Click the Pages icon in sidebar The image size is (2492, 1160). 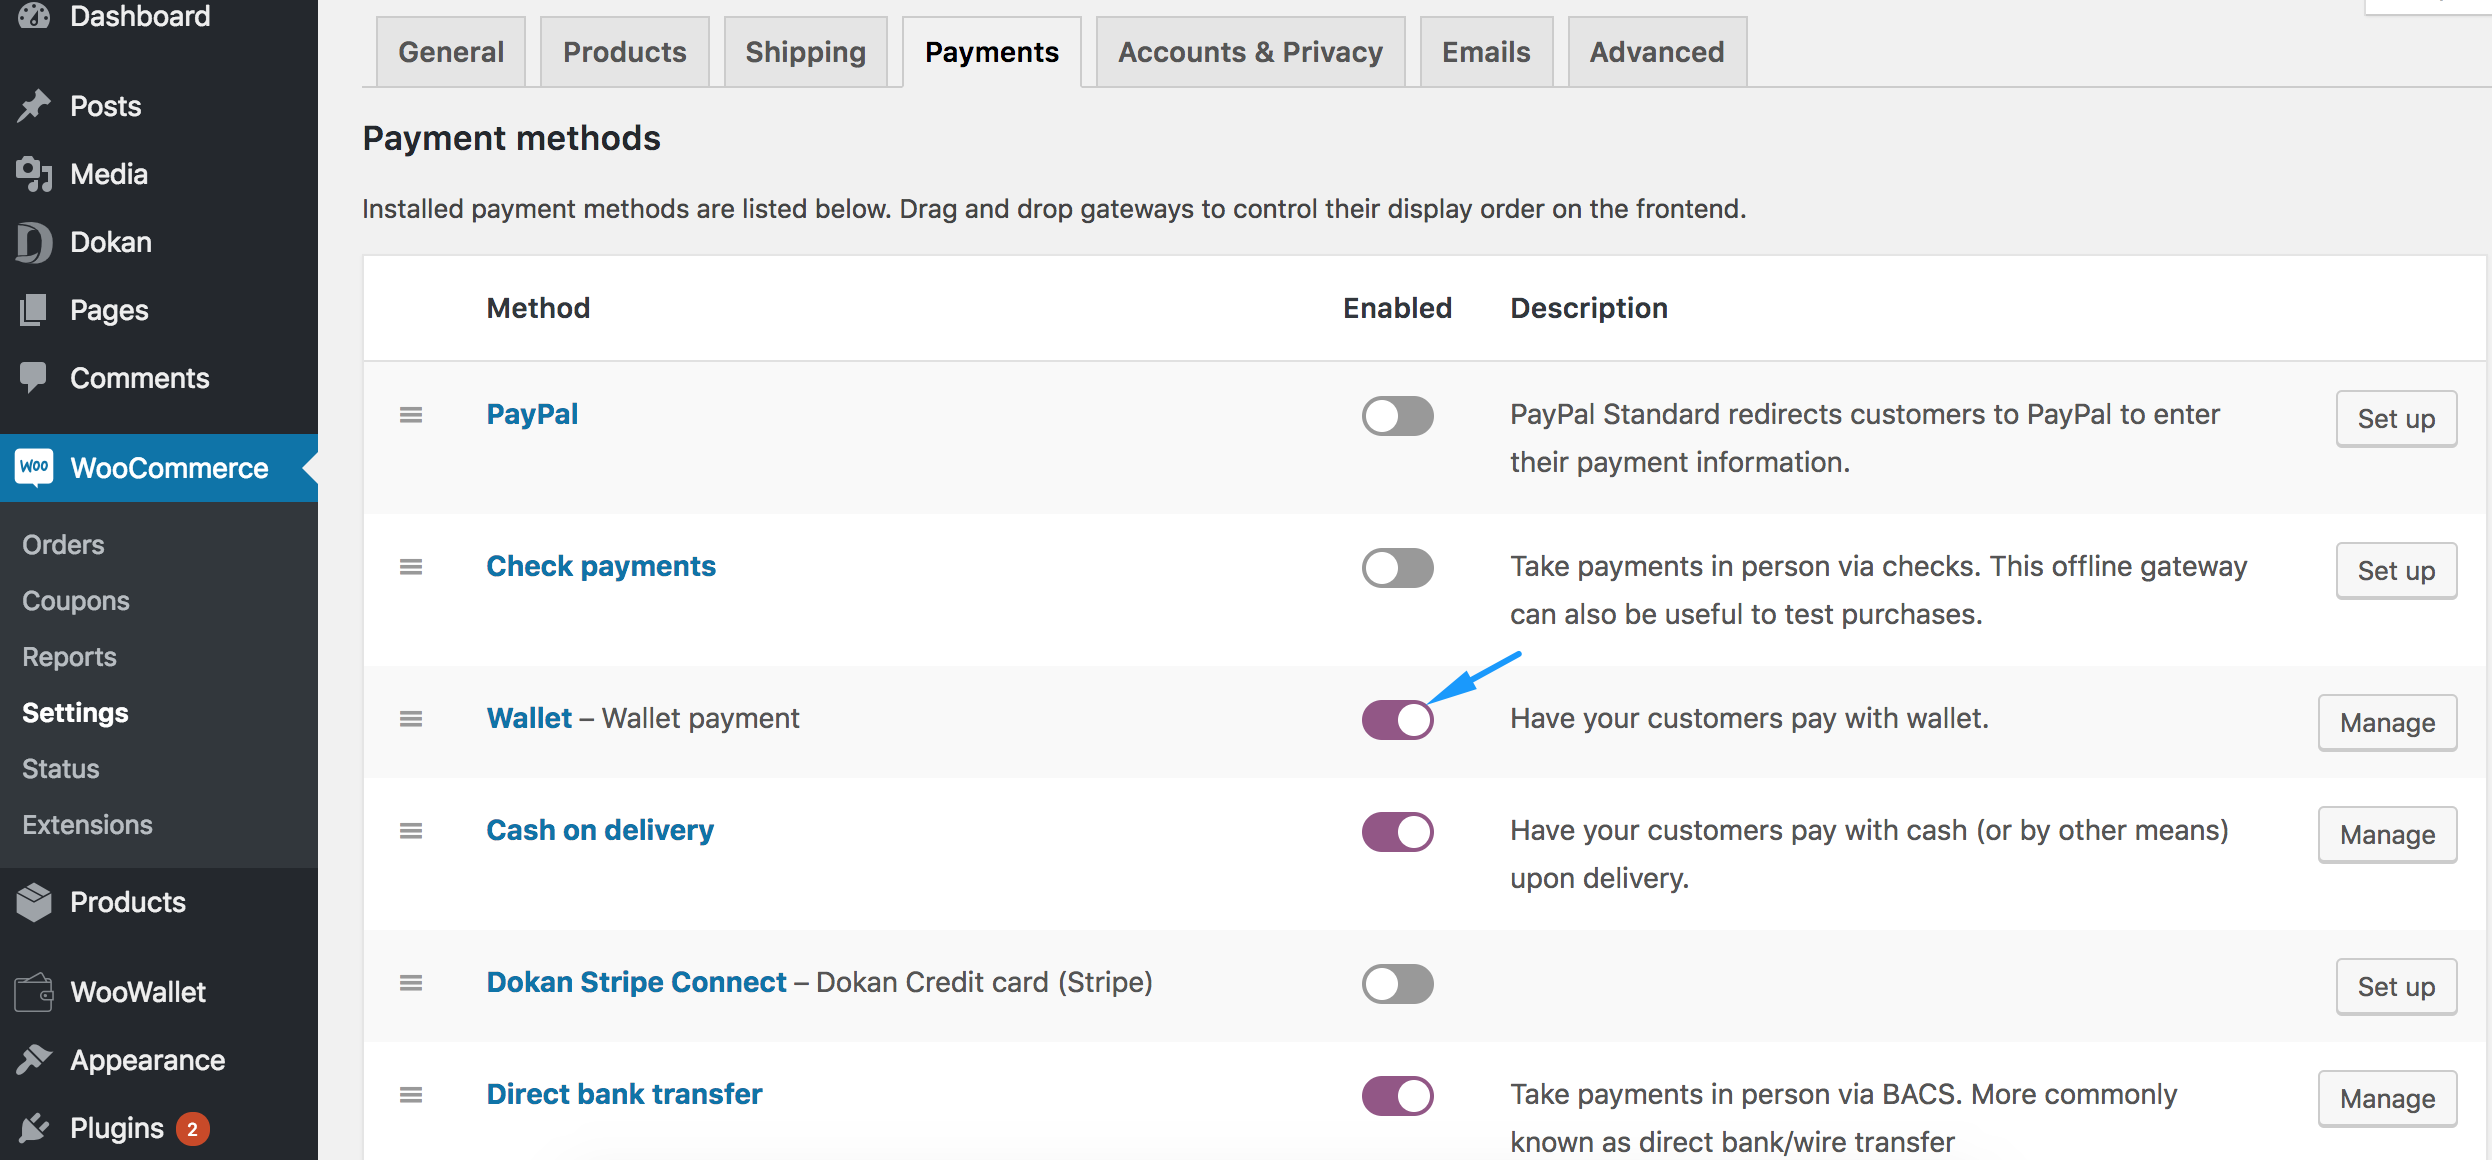pos(34,310)
